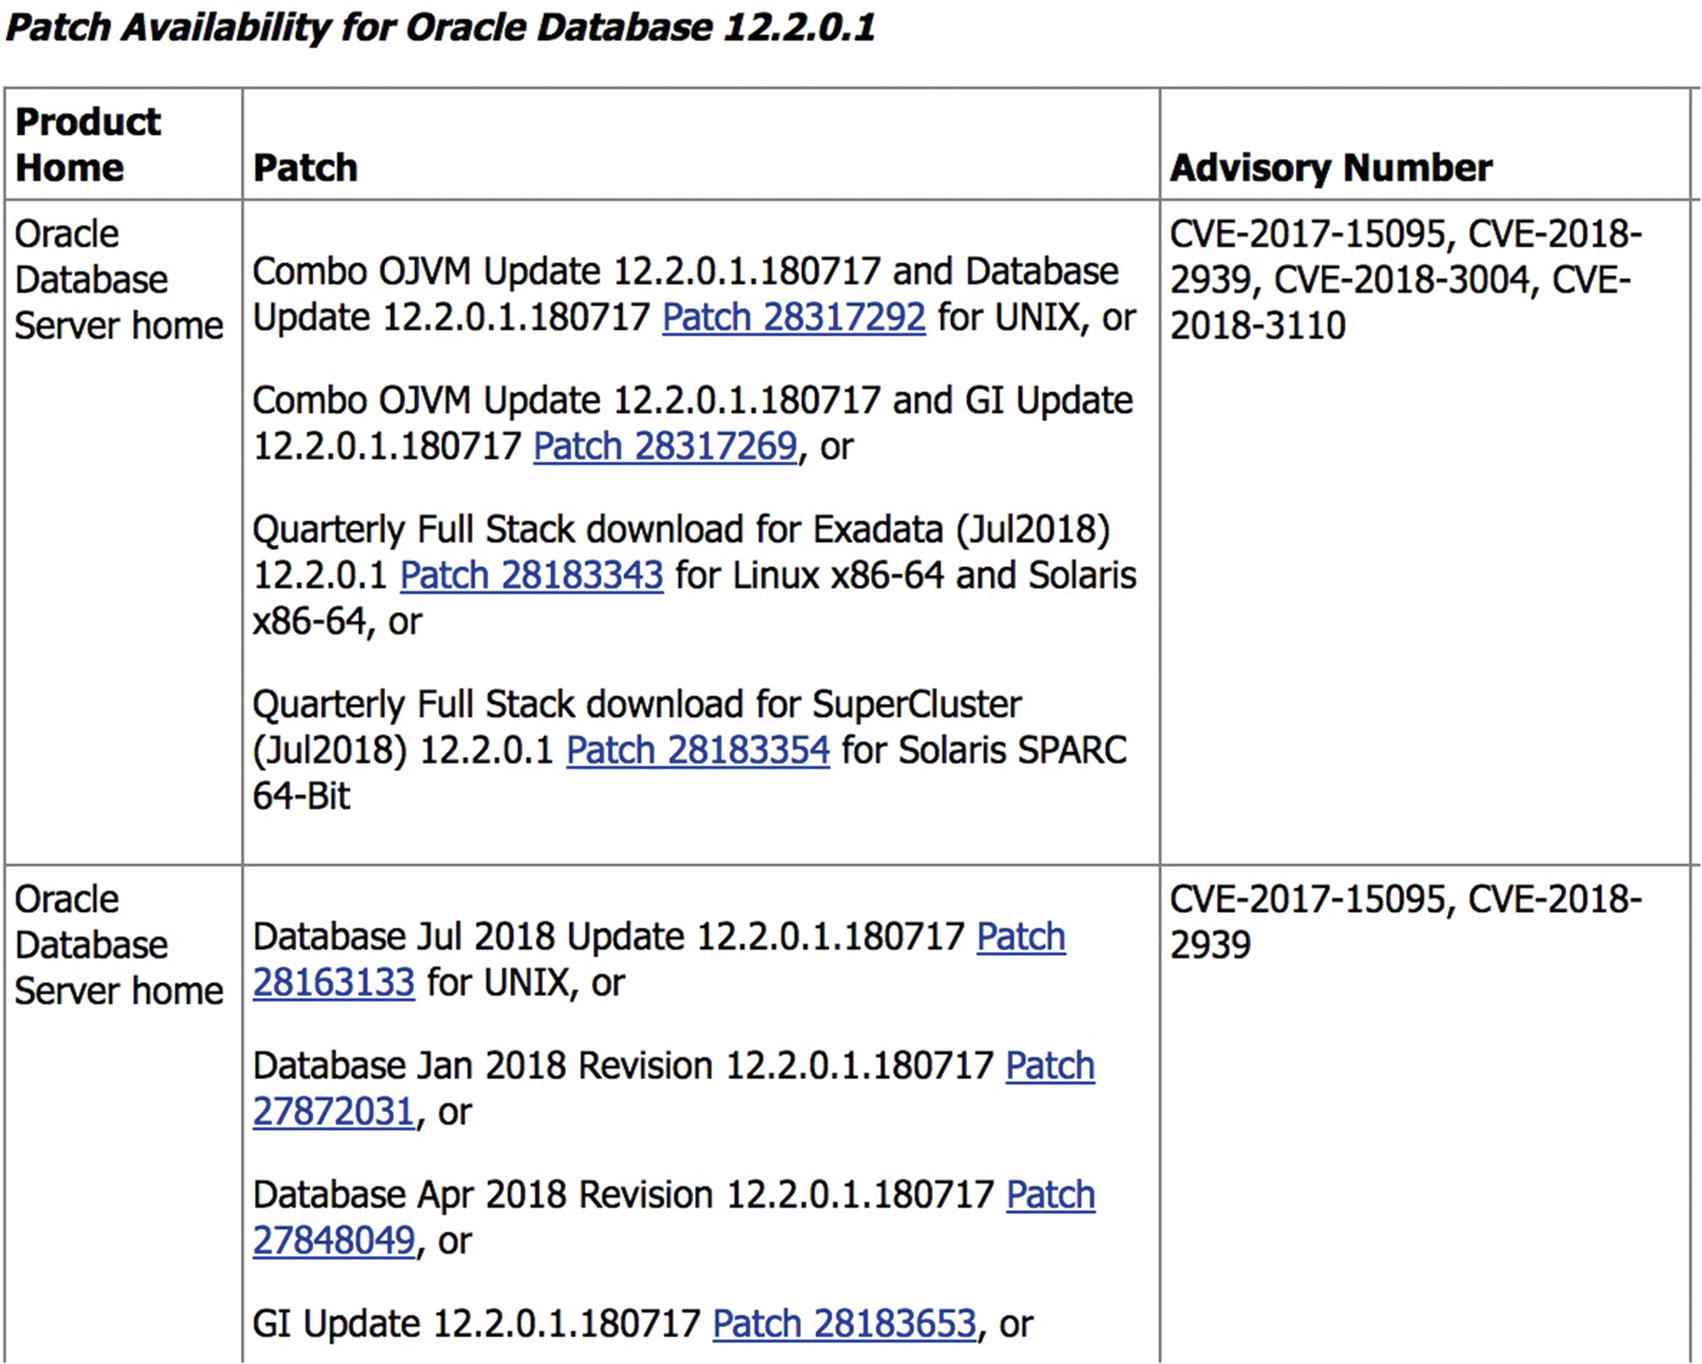The width and height of the screenshot is (1702, 1364).
Task: Click the 'Patch Availability for Oracle Database 12.2.0.1' heading
Action: pos(440,28)
